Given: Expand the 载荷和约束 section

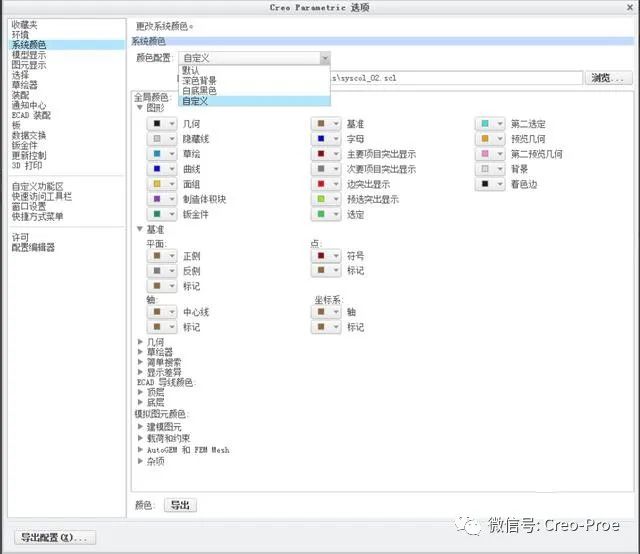Looking at the screenshot, I should click(x=140, y=438).
